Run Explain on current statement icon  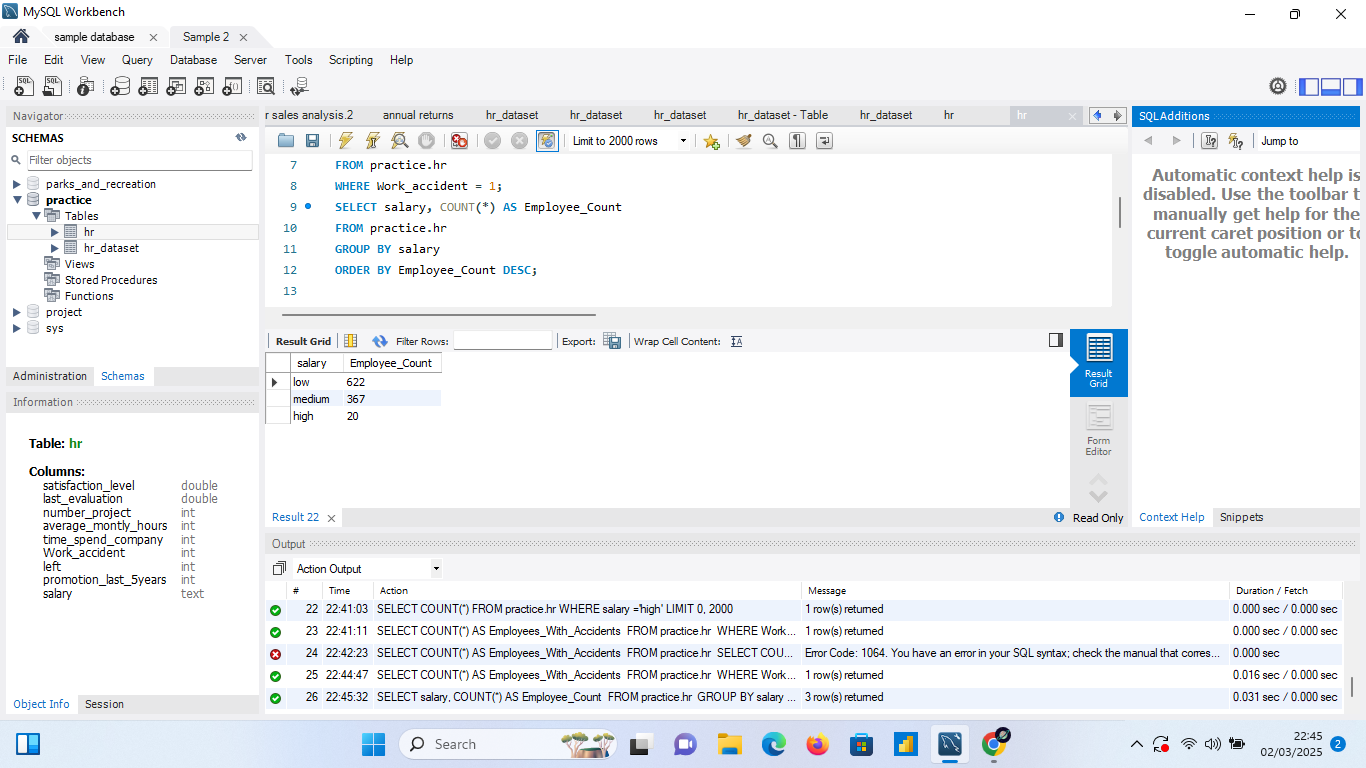(400, 141)
